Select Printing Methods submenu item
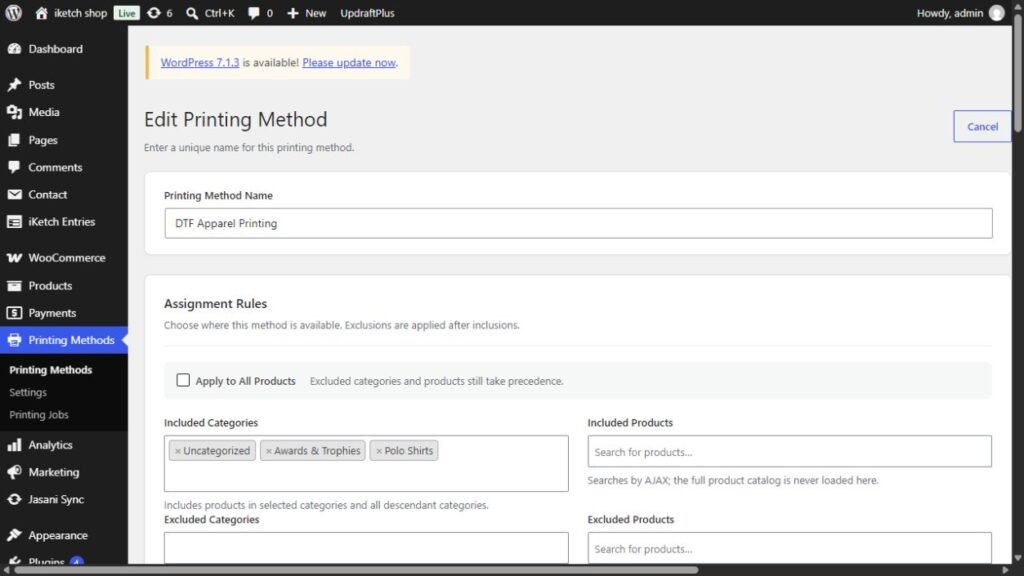This screenshot has width=1024, height=576. pos(50,370)
